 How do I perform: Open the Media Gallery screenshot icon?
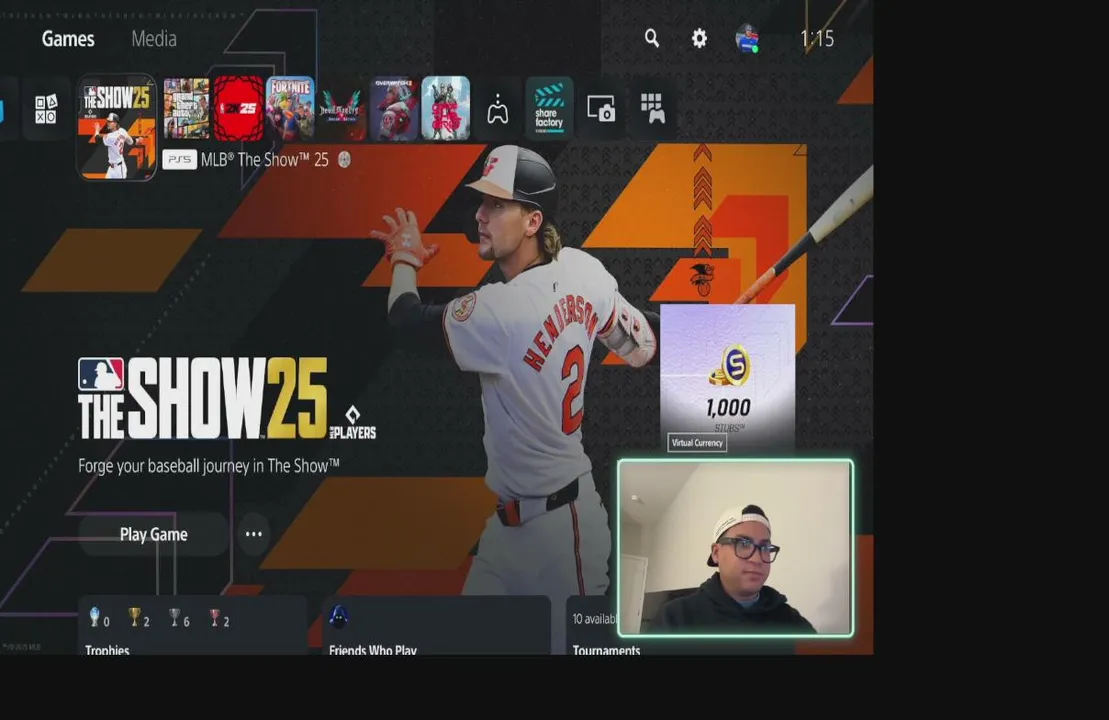[601, 109]
